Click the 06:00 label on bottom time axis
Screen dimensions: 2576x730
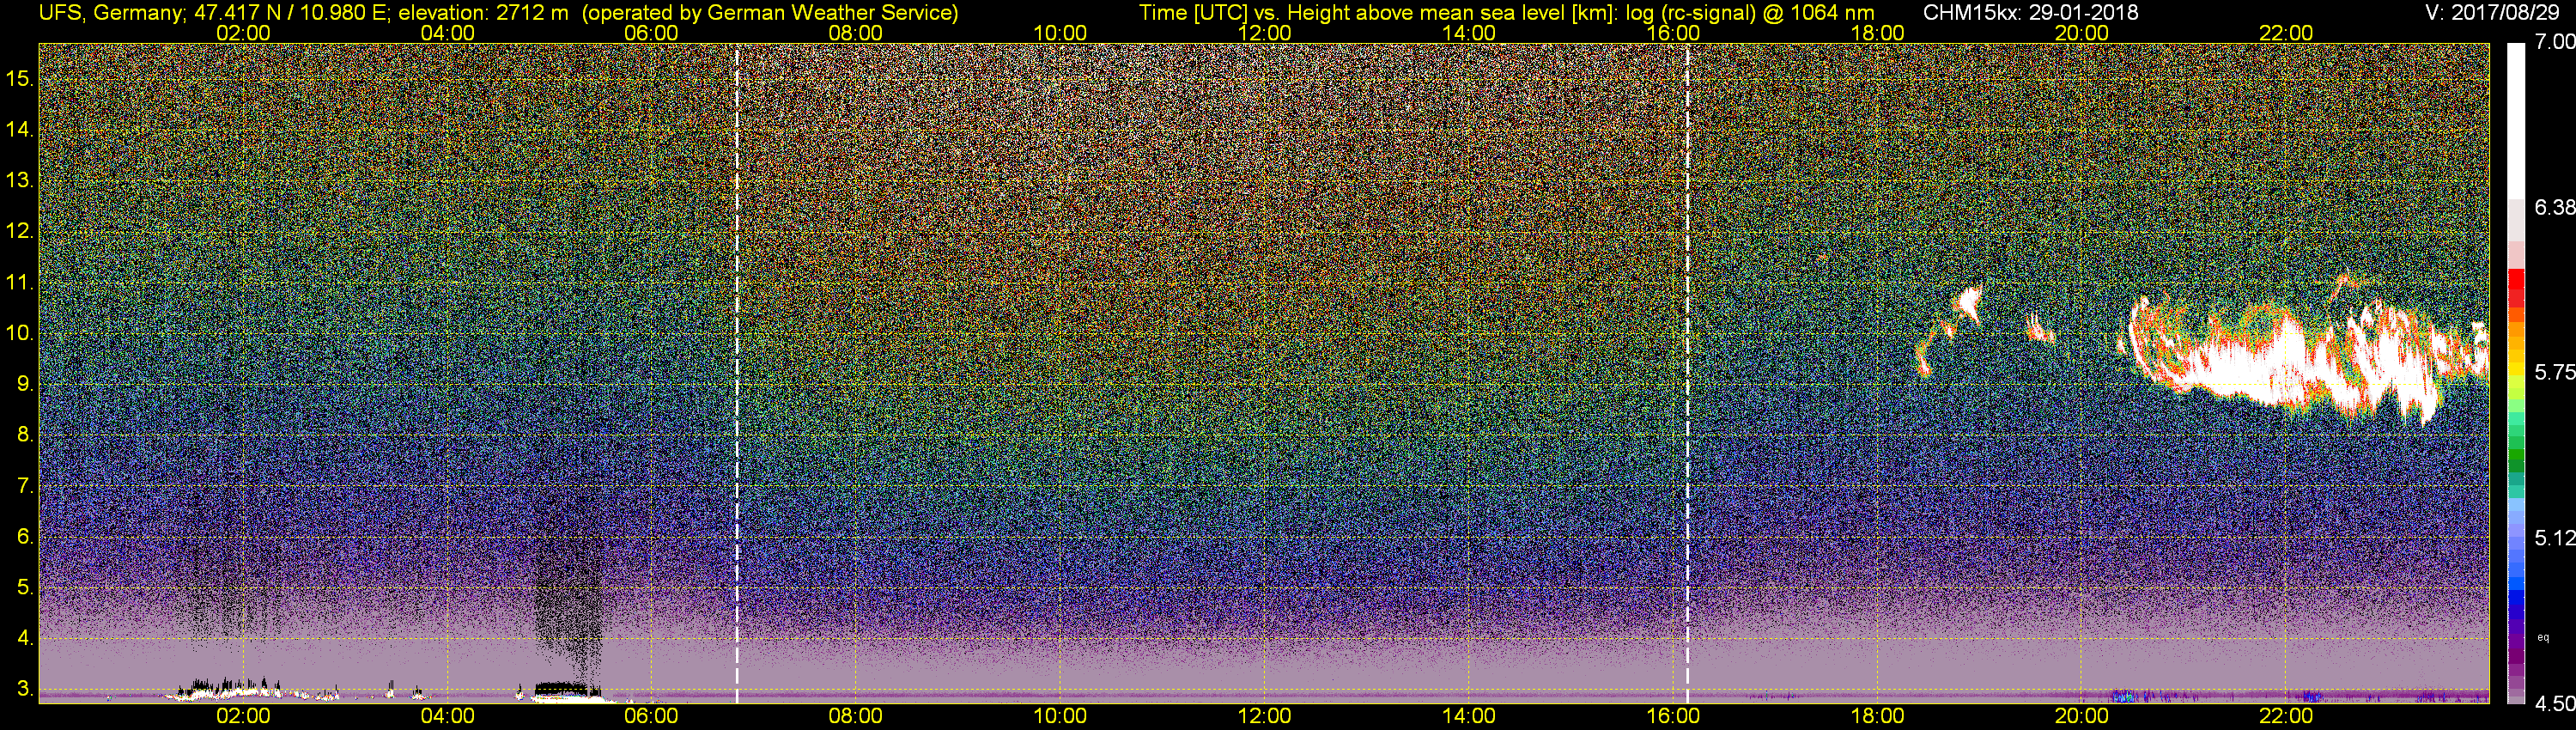pos(651,716)
